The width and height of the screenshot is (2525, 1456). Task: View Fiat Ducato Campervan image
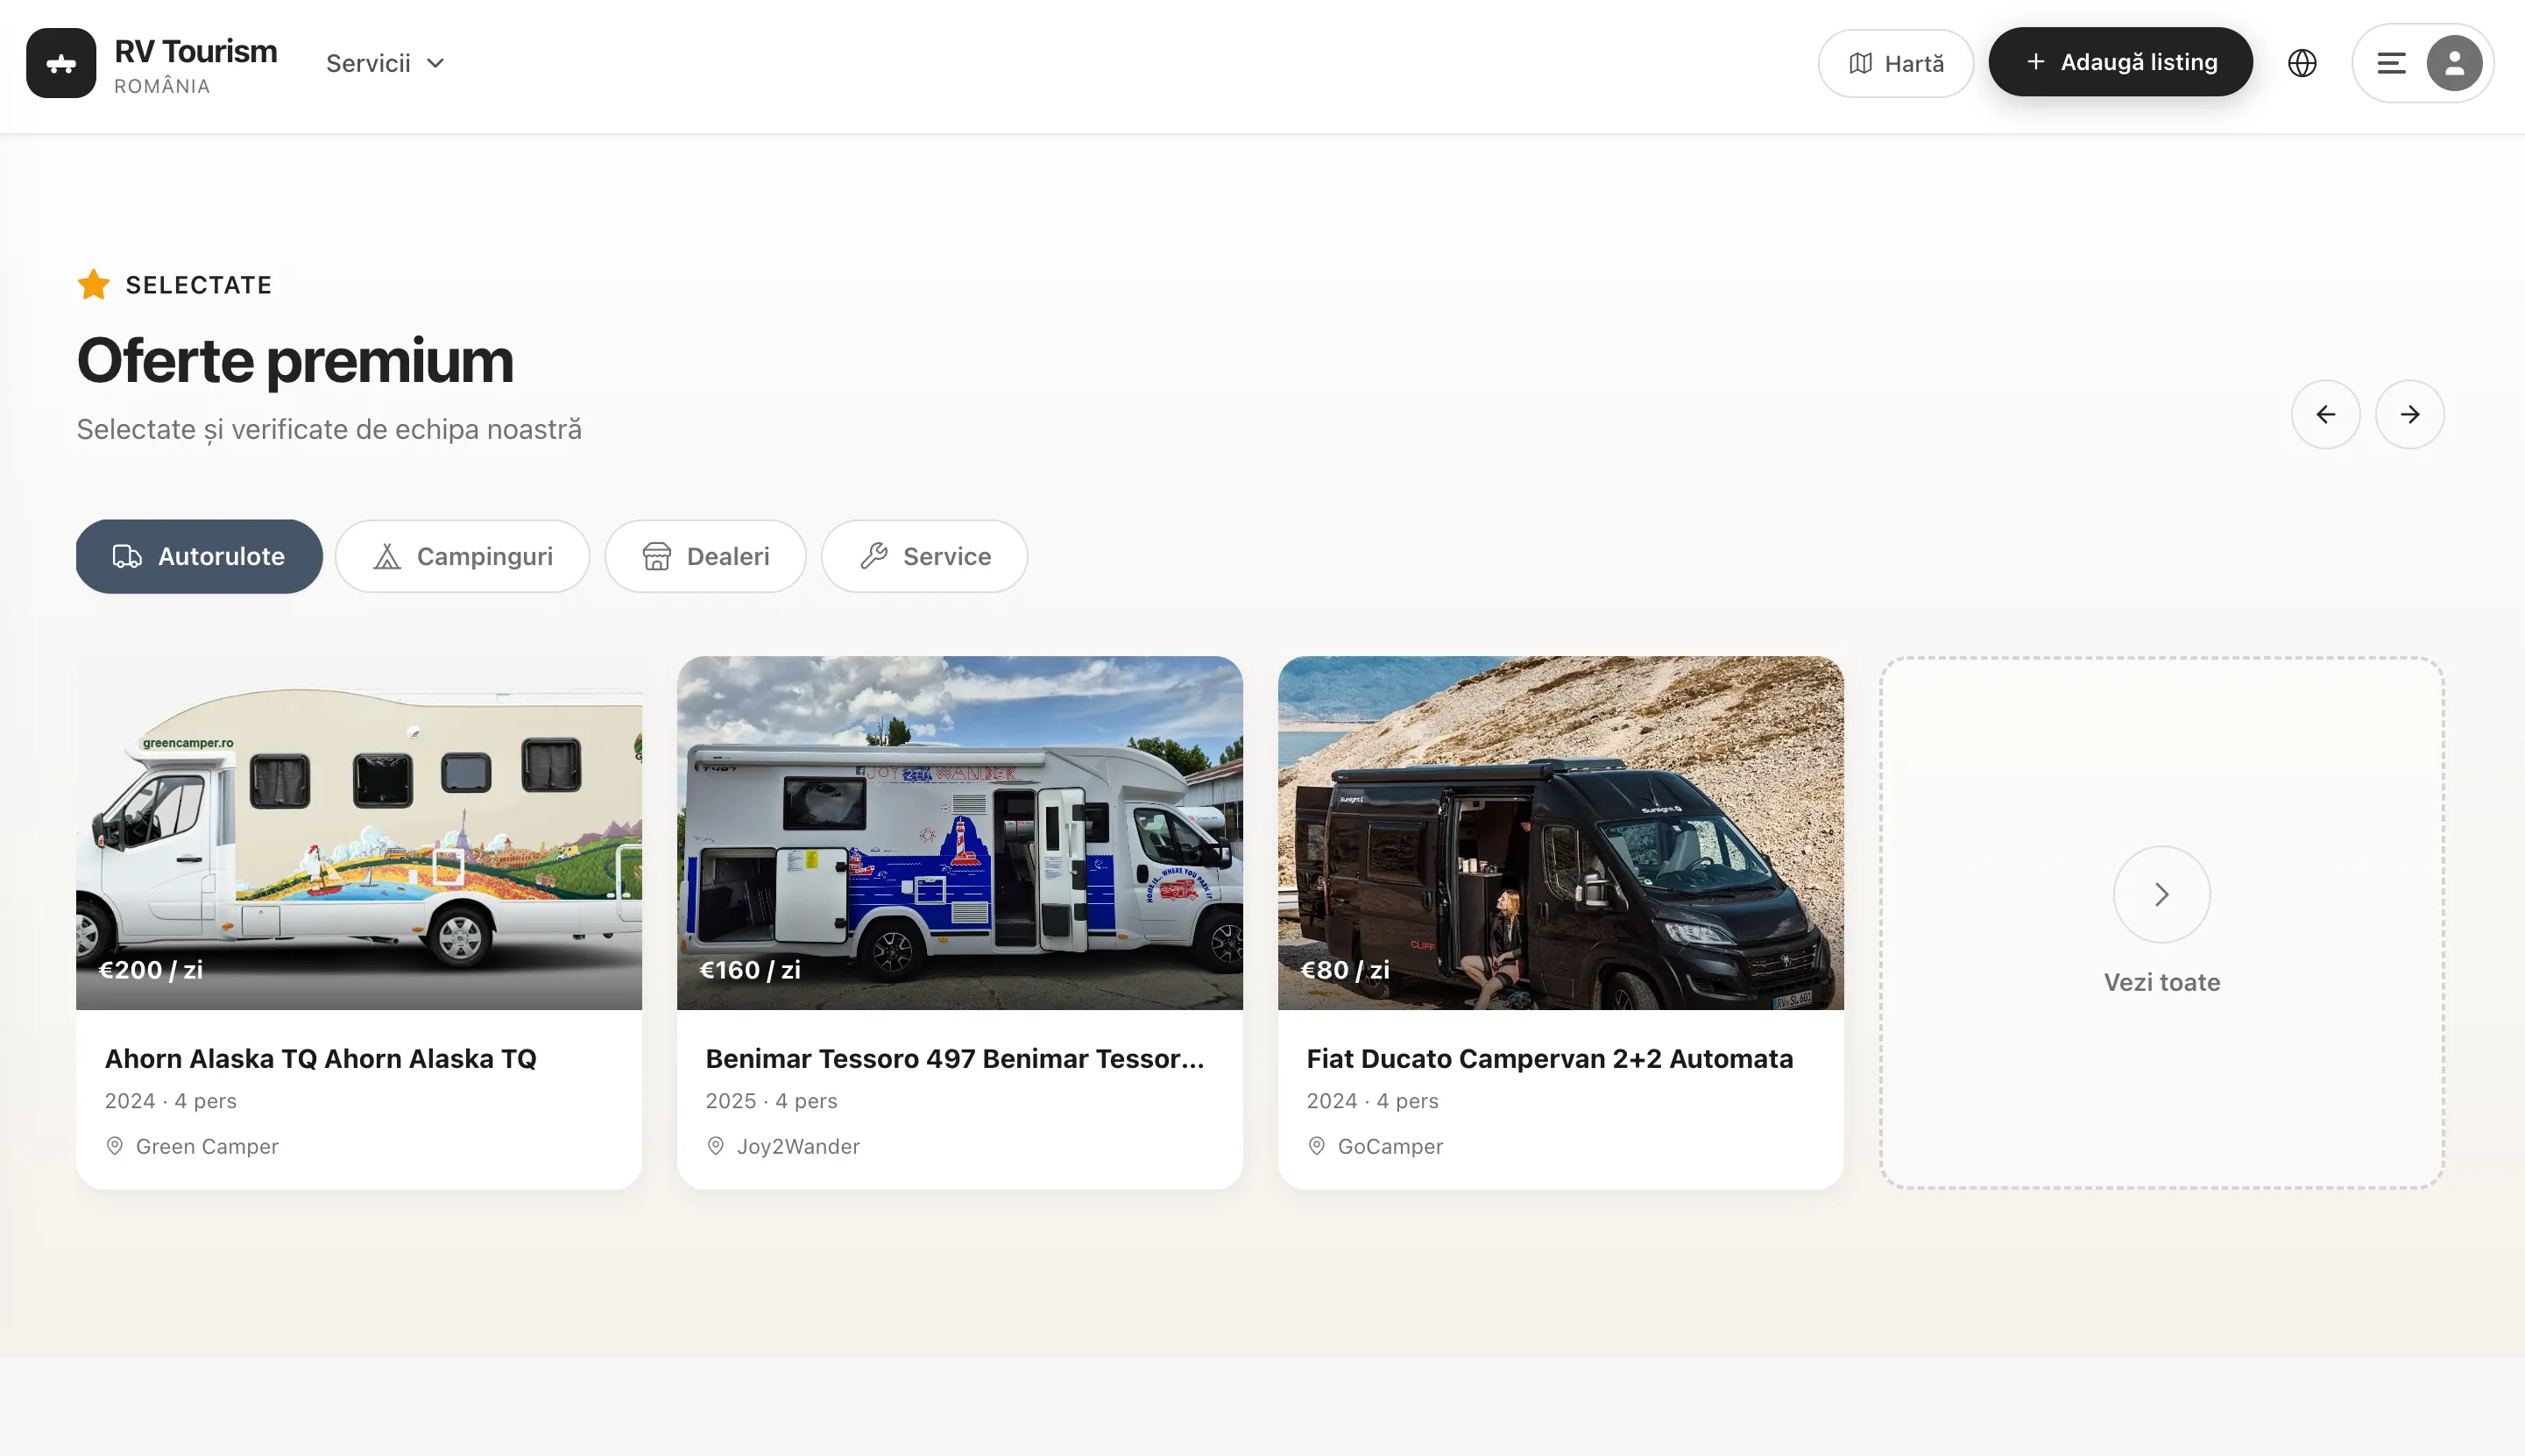point(1560,832)
